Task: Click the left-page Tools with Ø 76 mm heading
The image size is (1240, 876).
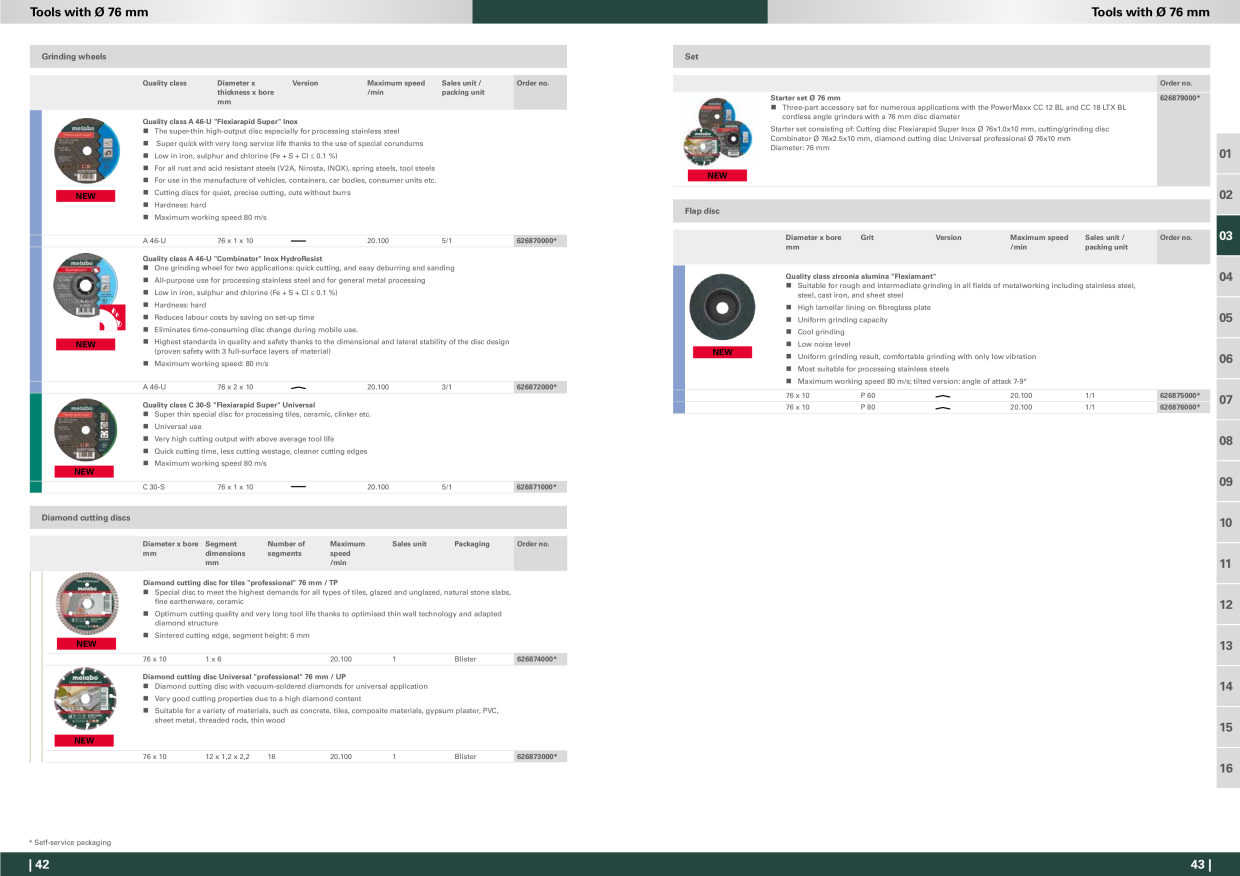Action: click(89, 12)
